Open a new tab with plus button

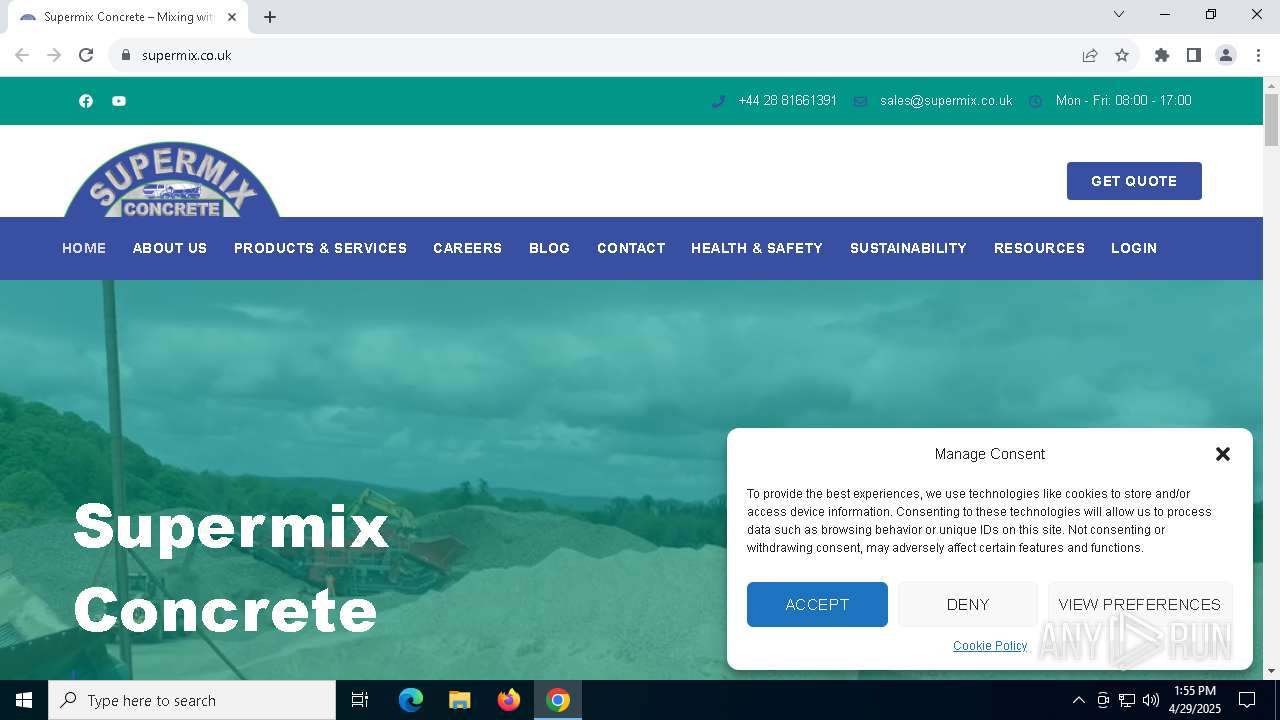tap(270, 17)
